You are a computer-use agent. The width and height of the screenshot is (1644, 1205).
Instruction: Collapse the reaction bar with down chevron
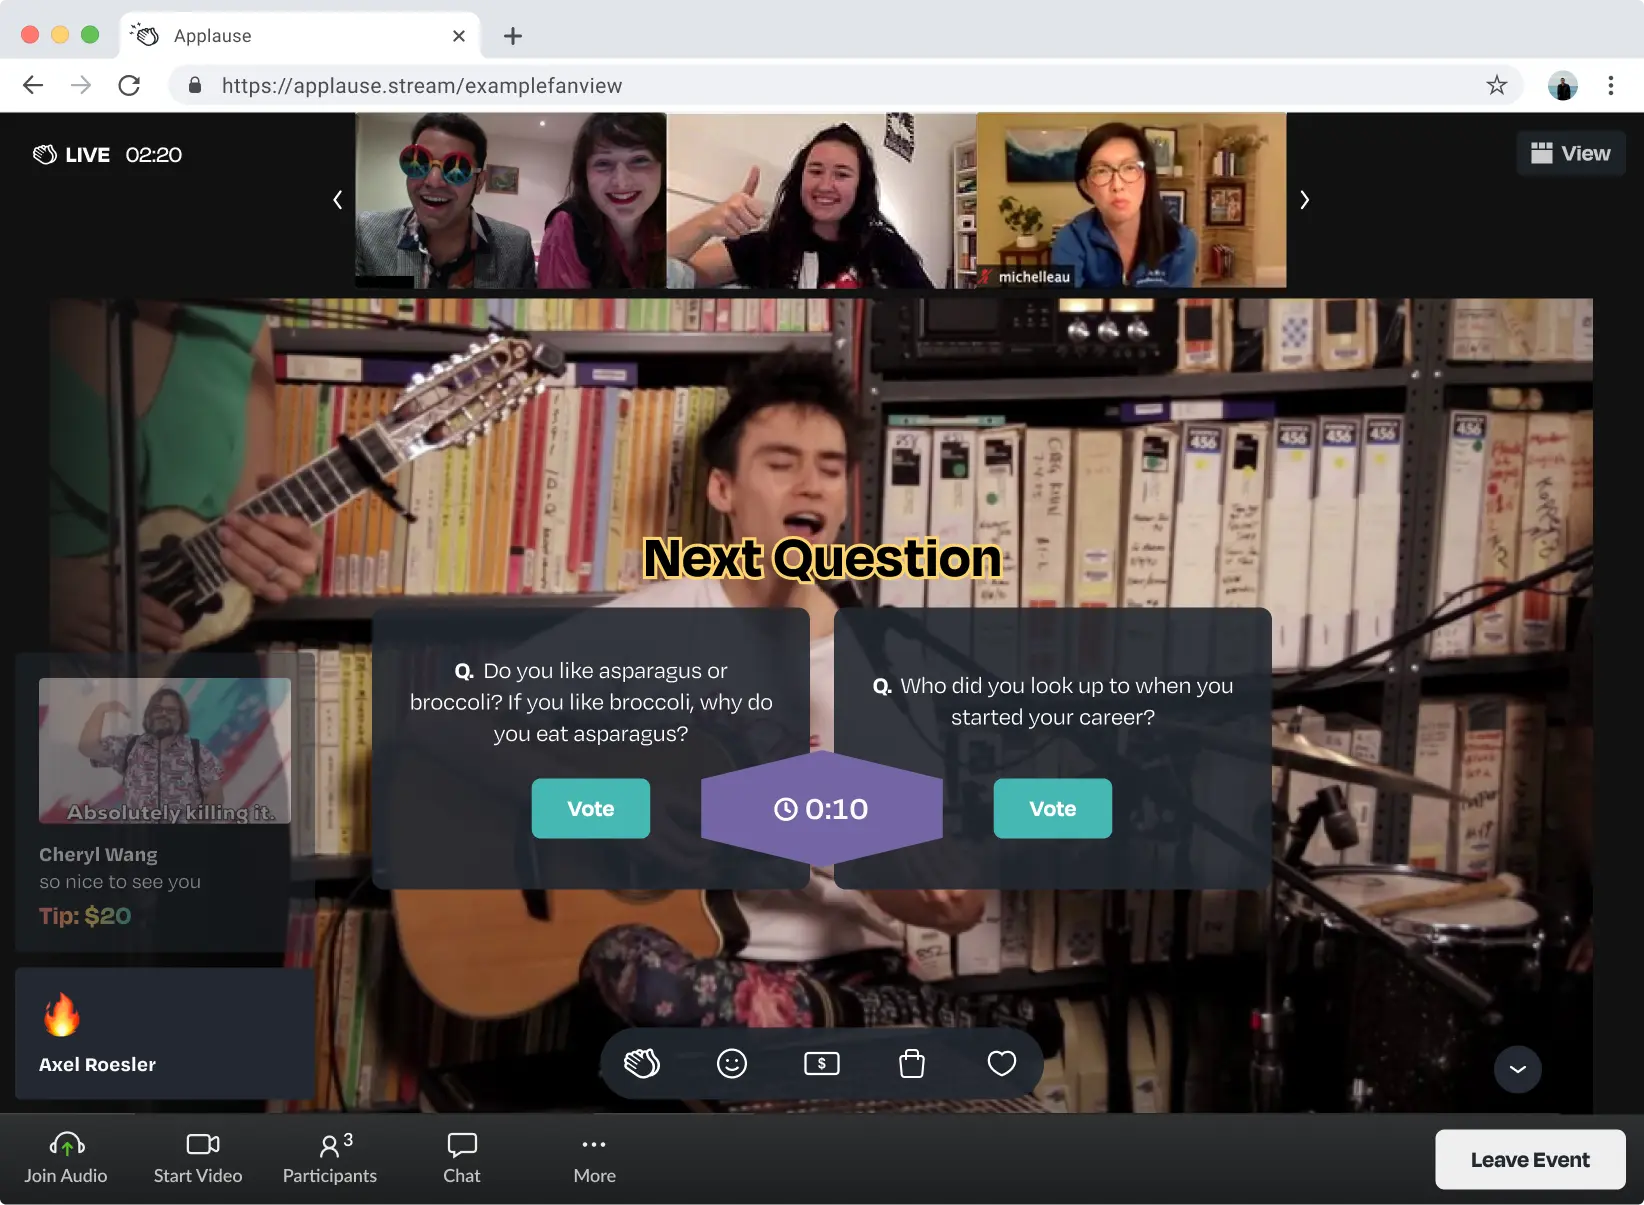tap(1517, 1069)
